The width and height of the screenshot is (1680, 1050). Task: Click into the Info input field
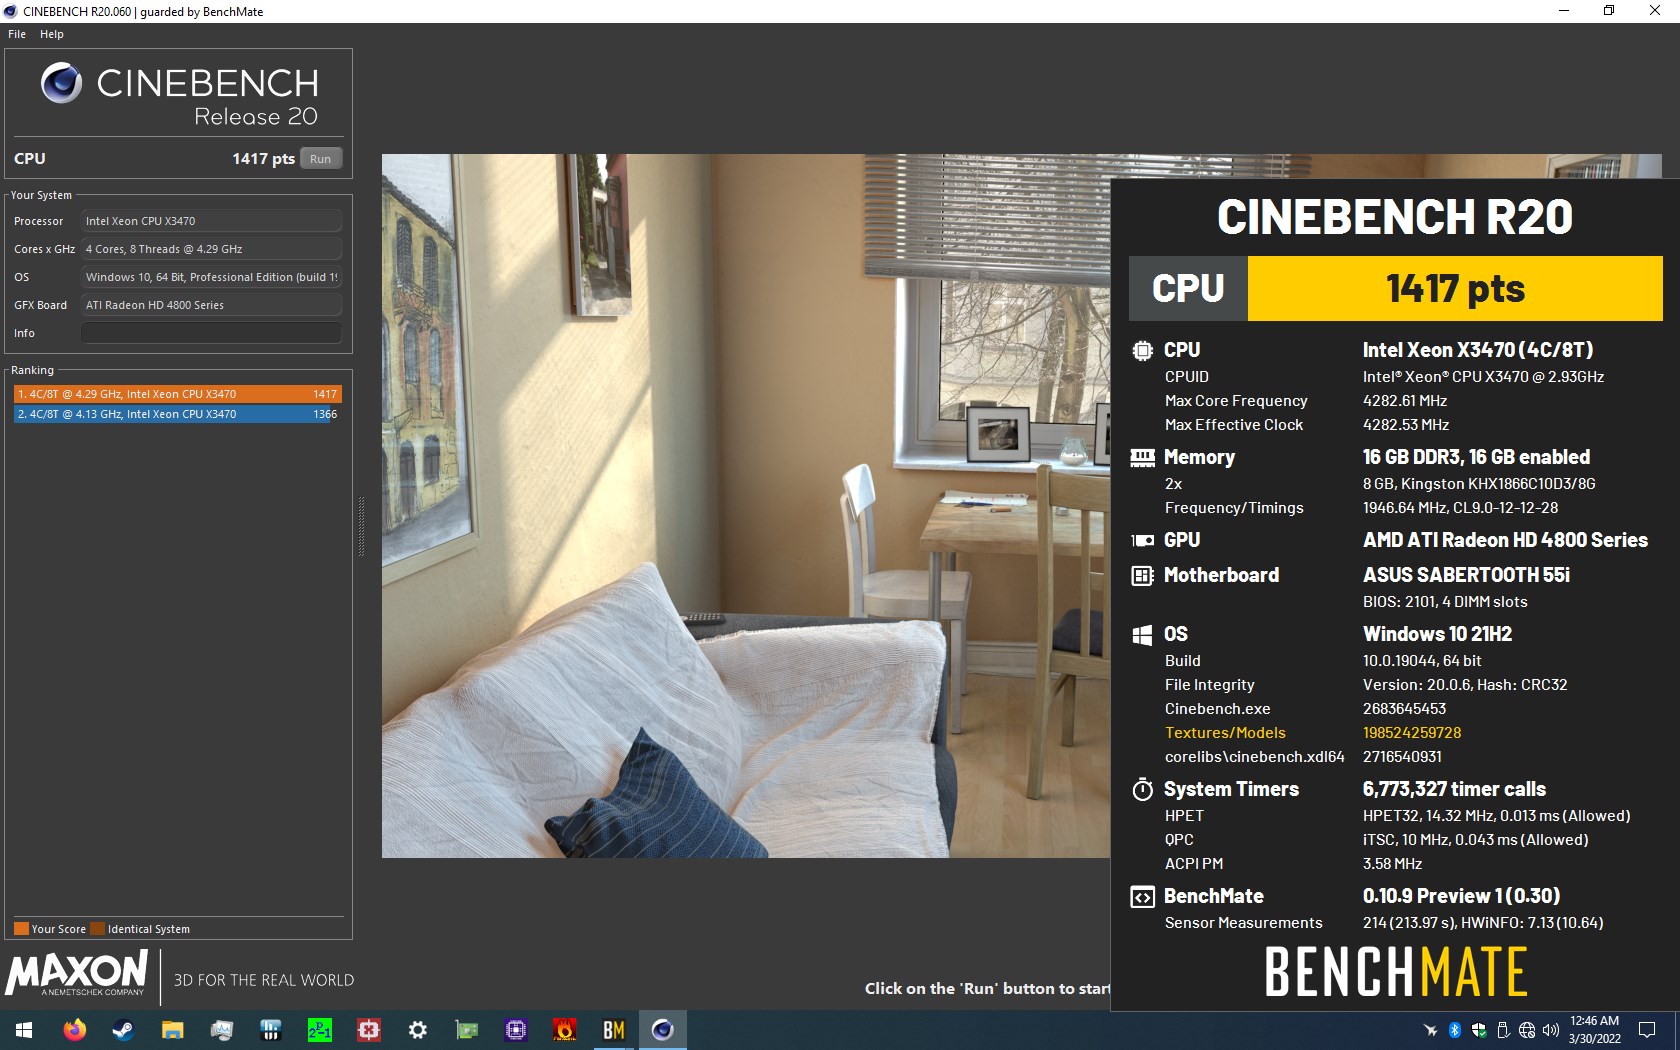[211, 333]
